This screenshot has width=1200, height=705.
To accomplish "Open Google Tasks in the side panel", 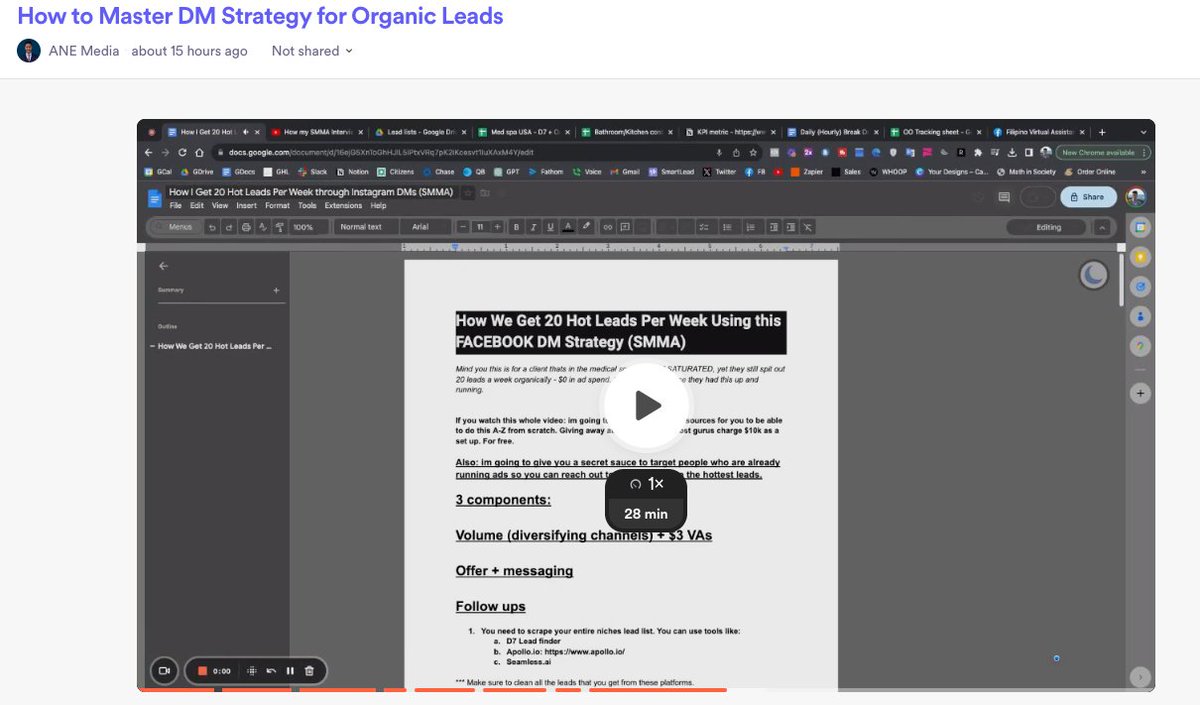I will click(1140, 286).
